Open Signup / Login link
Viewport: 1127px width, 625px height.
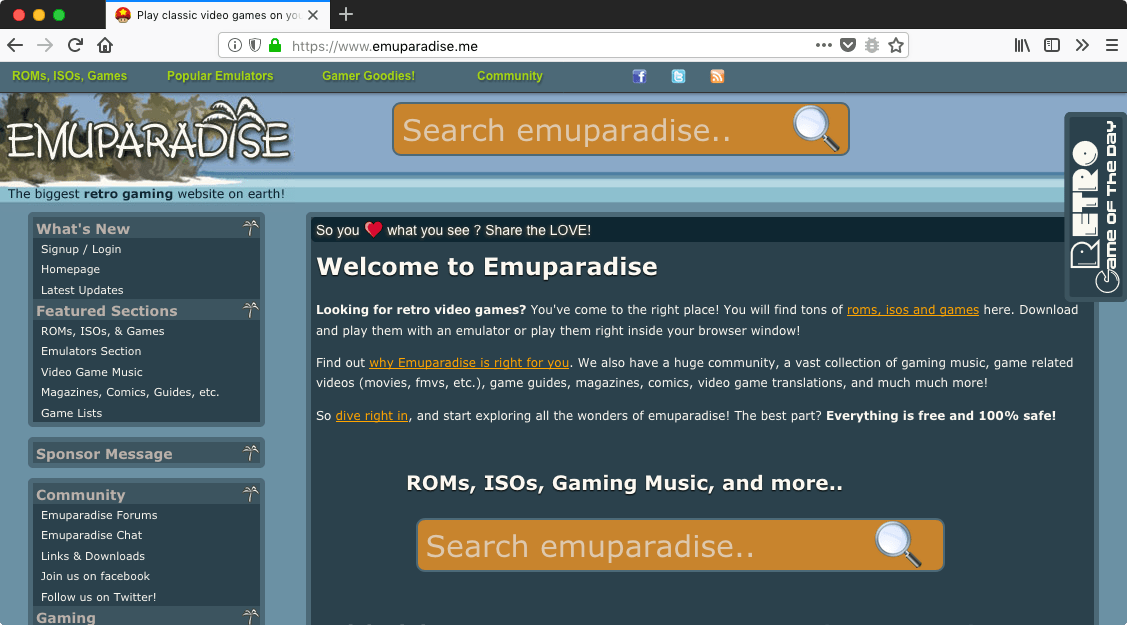(80, 249)
